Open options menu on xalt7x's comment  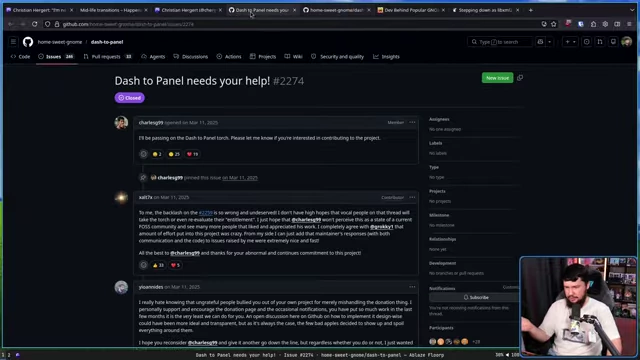click(412, 197)
